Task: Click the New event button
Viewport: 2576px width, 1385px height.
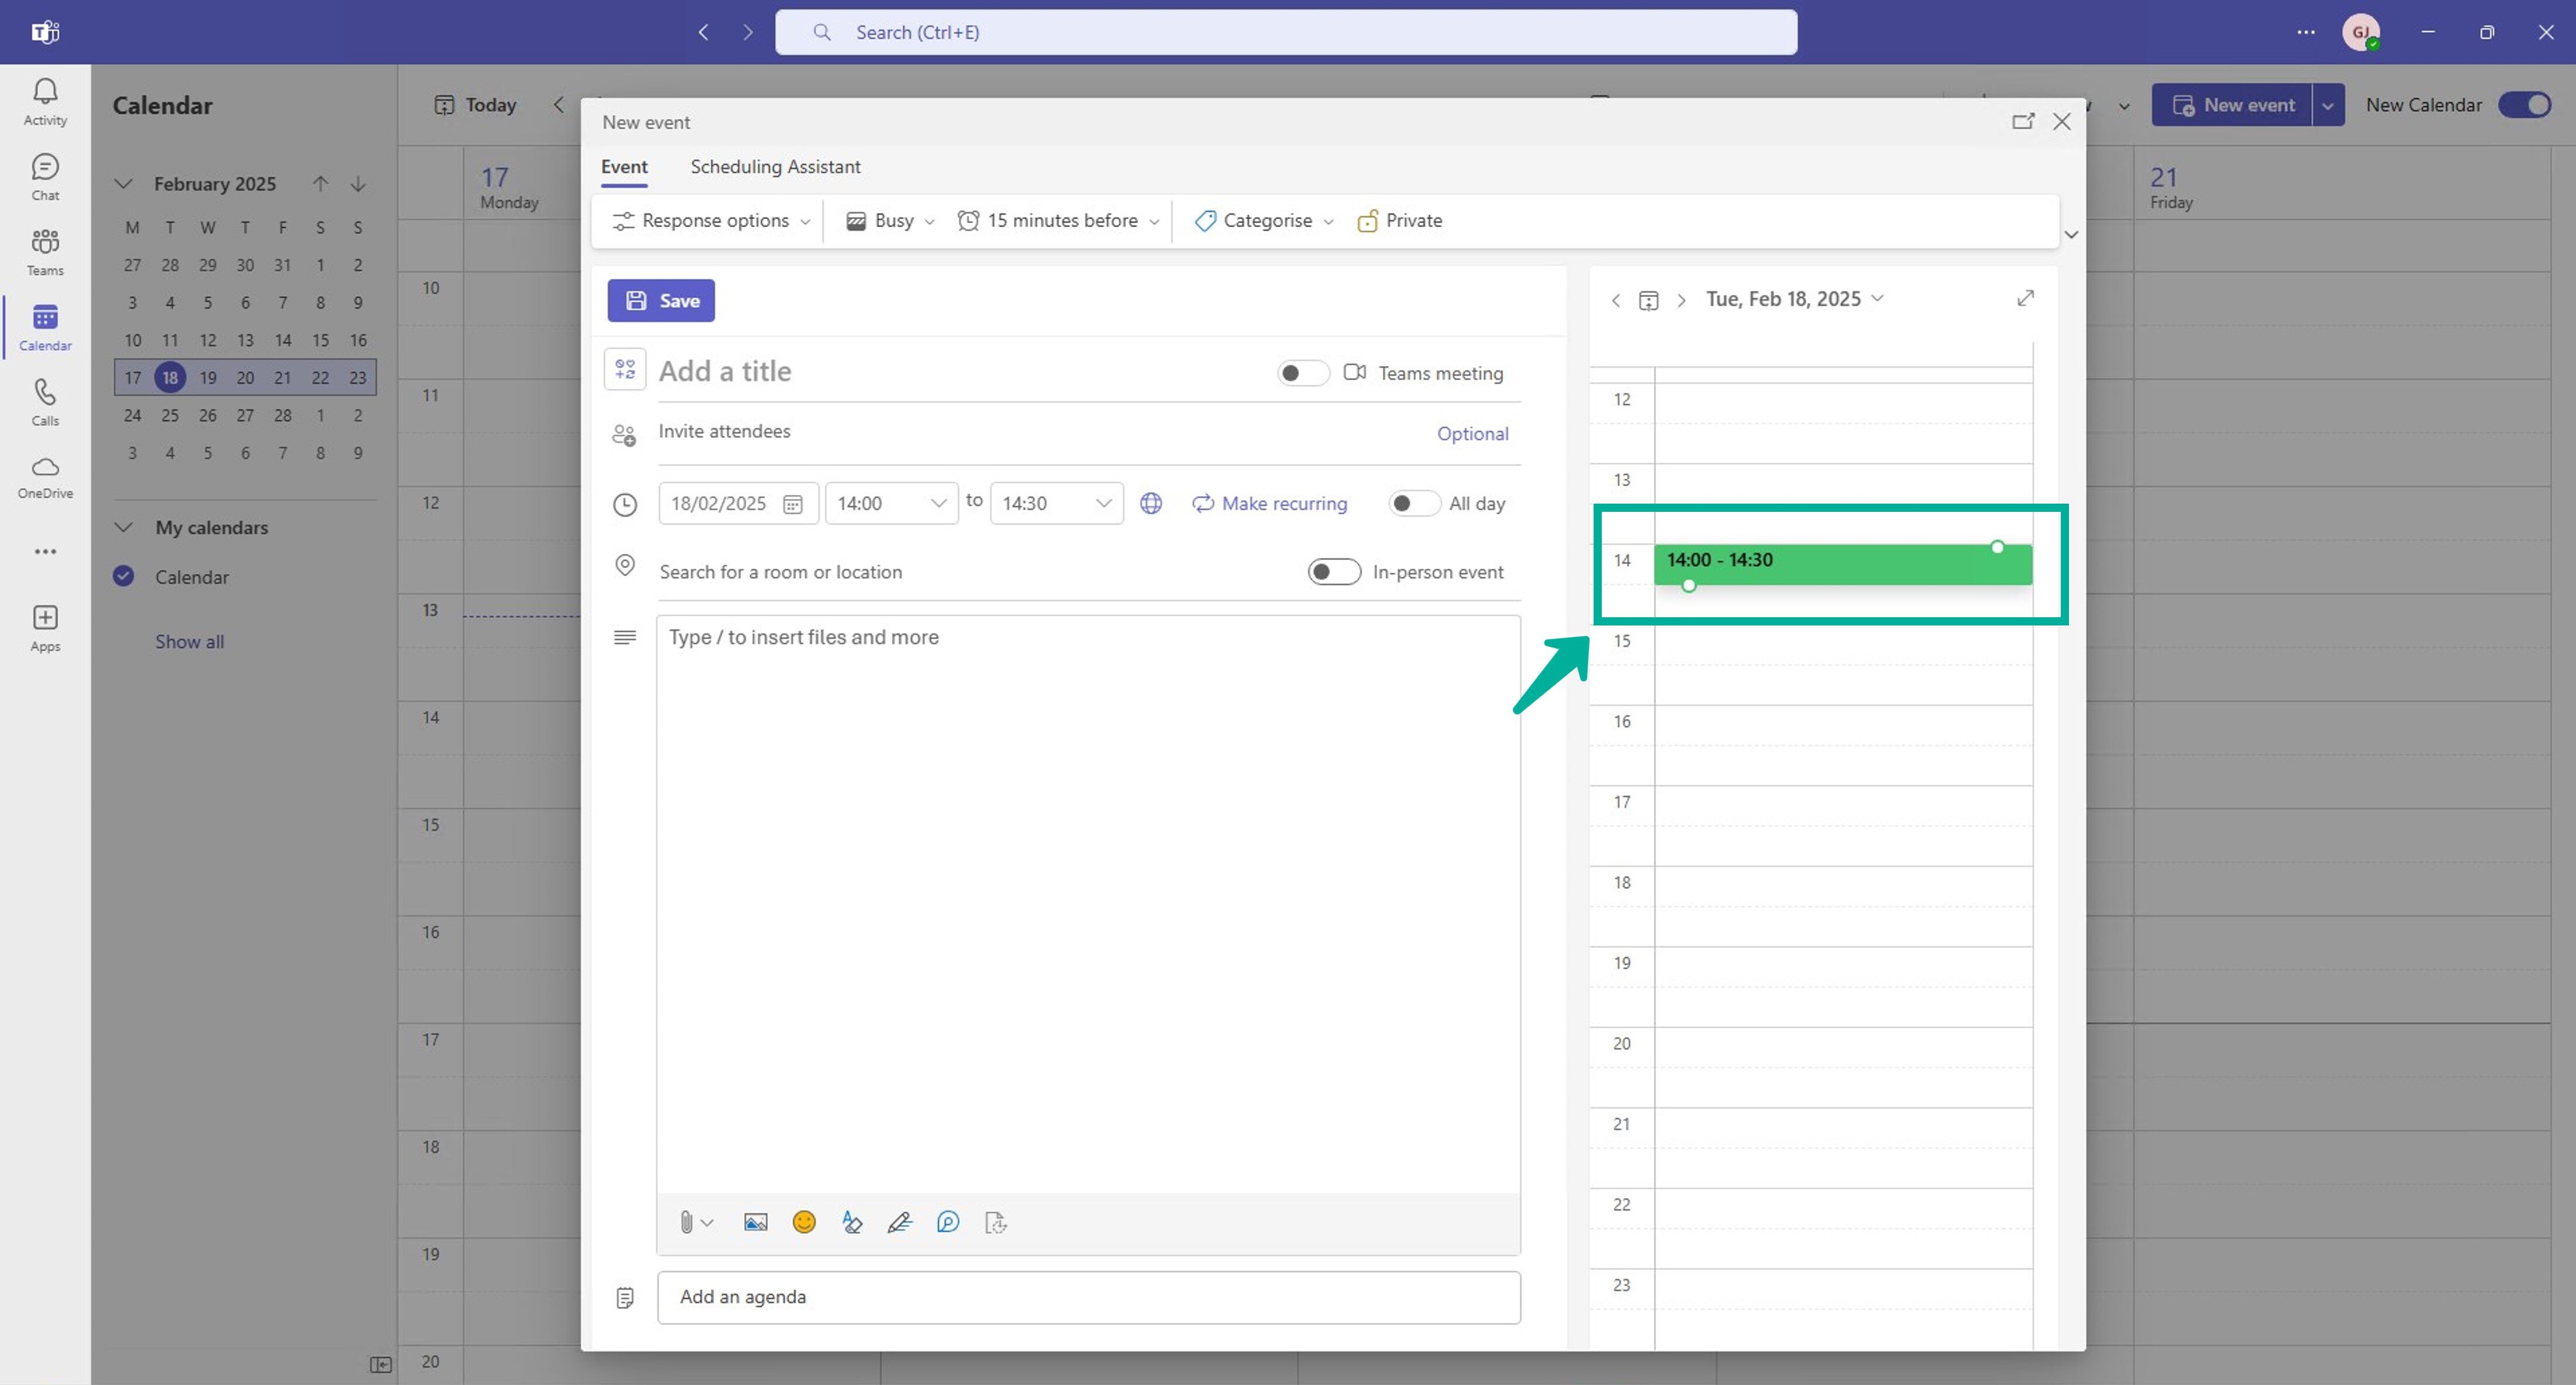Action: point(2232,105)
